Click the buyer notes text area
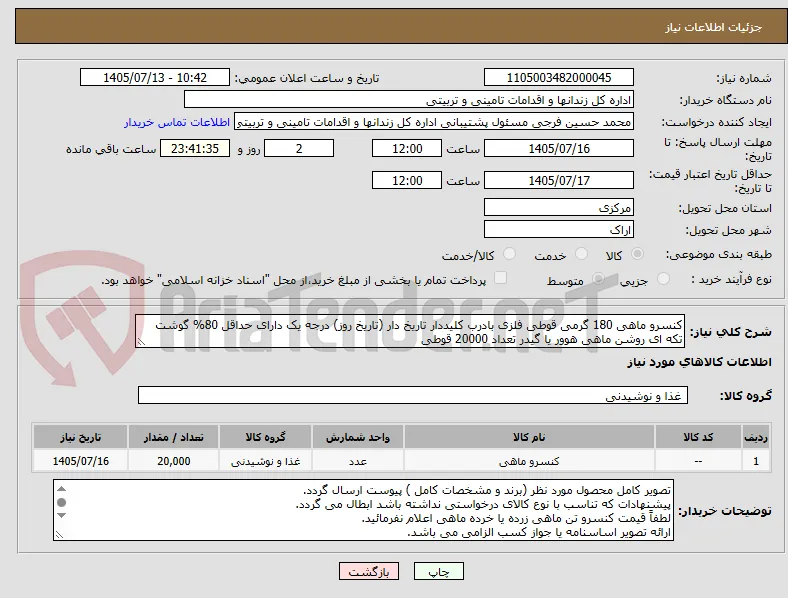788x598 pixels. pyautogui.click(x=363, y=510)
